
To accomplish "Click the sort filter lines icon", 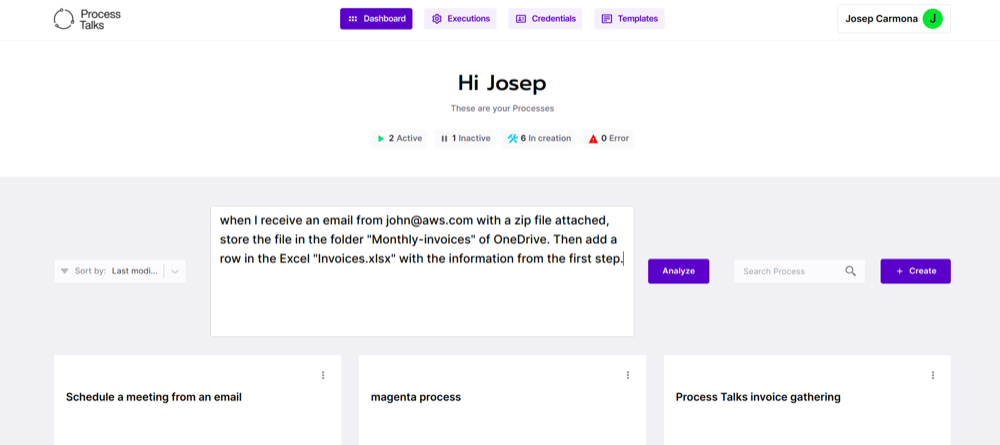I will click(x=64, y=271).
